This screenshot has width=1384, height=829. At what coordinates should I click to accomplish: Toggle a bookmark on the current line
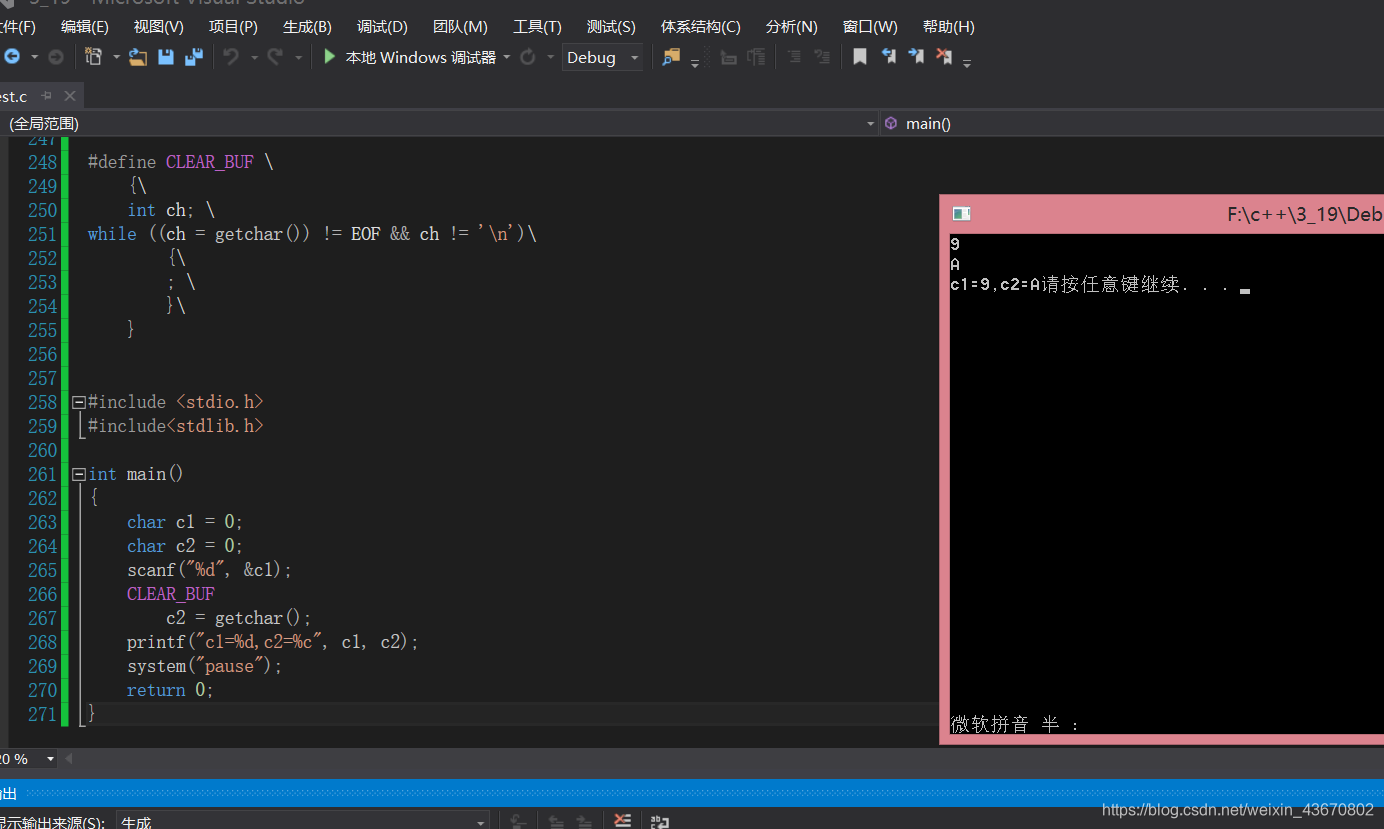(x=860, y=57)
